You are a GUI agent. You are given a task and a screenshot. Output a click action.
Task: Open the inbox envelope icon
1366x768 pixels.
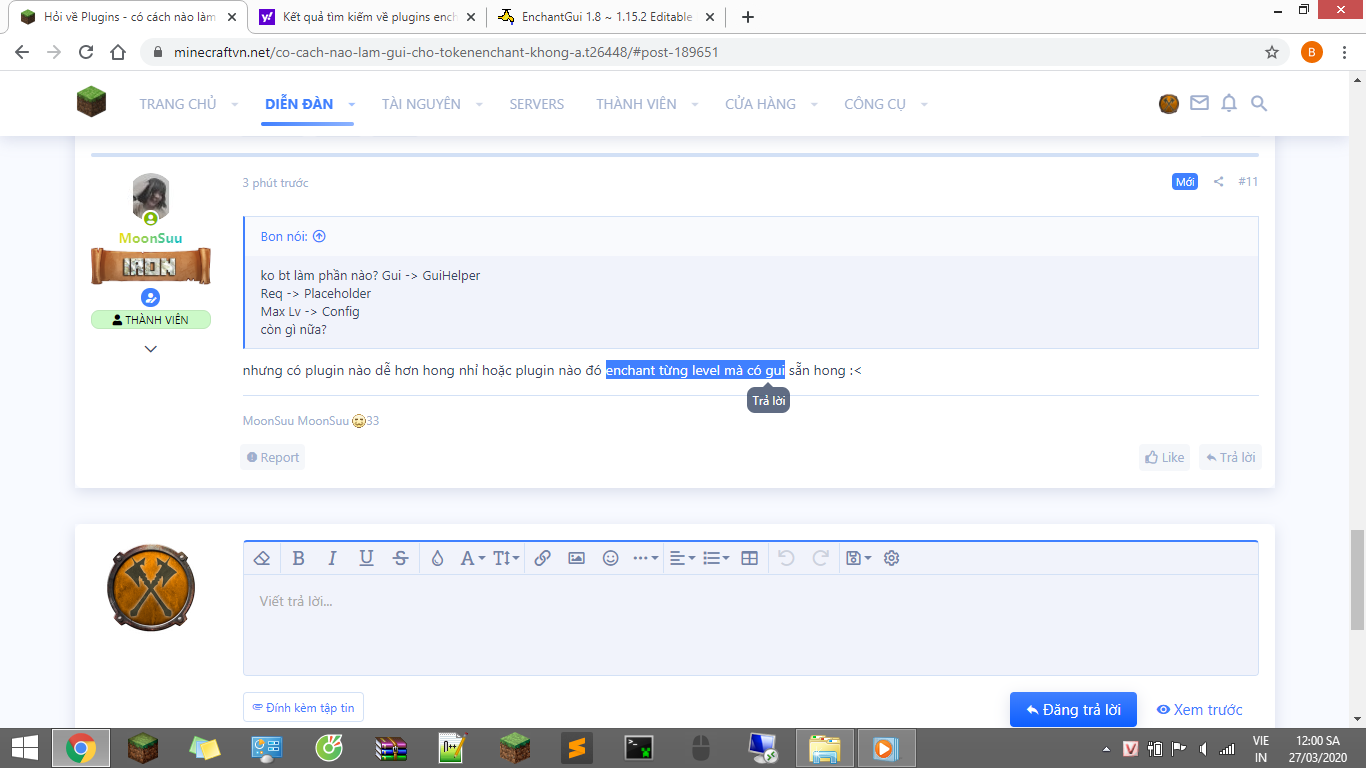click(x=1199, y=103)
